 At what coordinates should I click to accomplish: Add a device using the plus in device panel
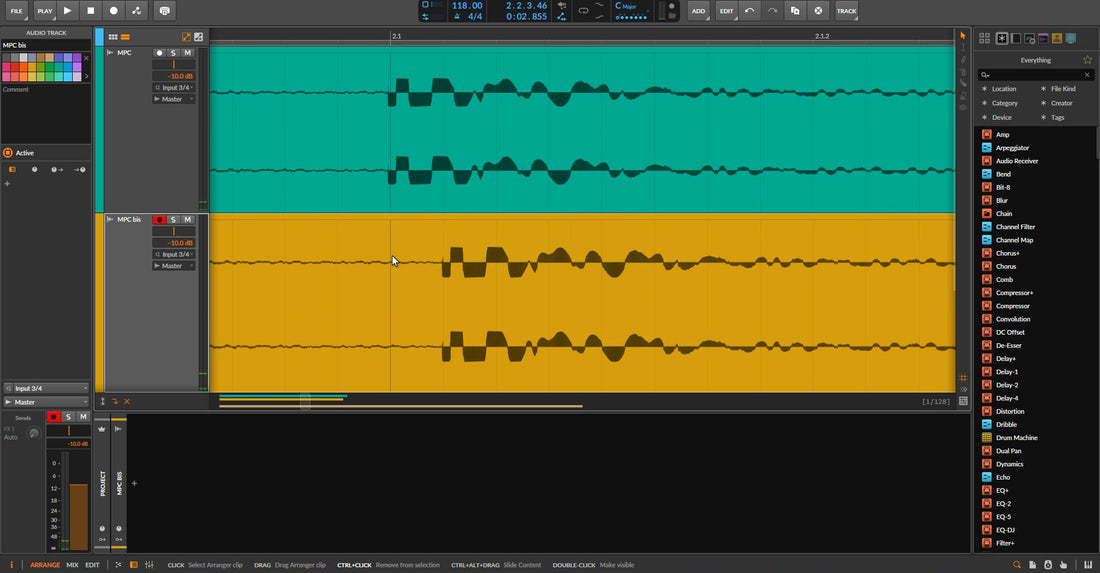(x=134, y=483)
